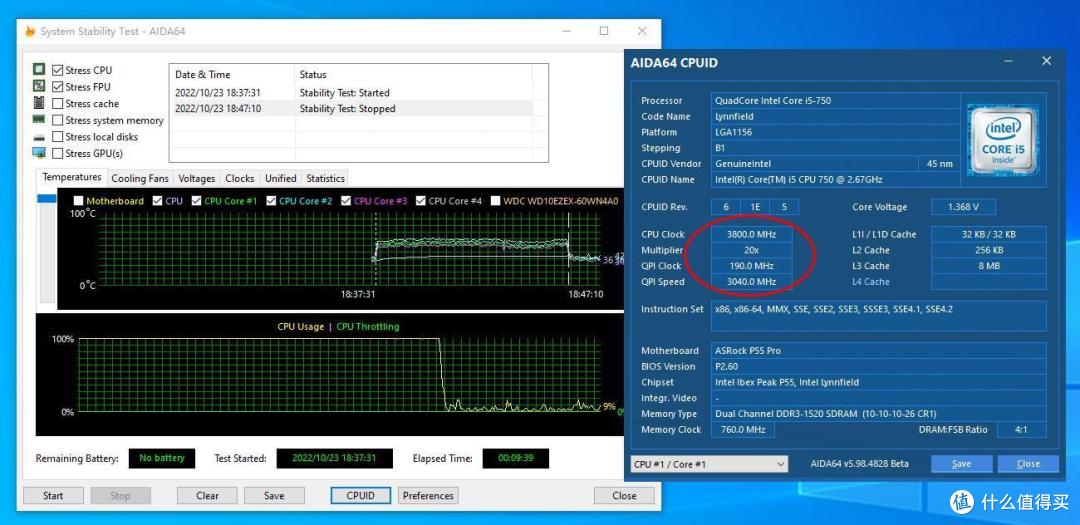Image resolution: width=1080 pixels, height=525 pixels.
Task: Click the CPU chip icon beside Stress CPU
Action: click(x=39, y=70)
